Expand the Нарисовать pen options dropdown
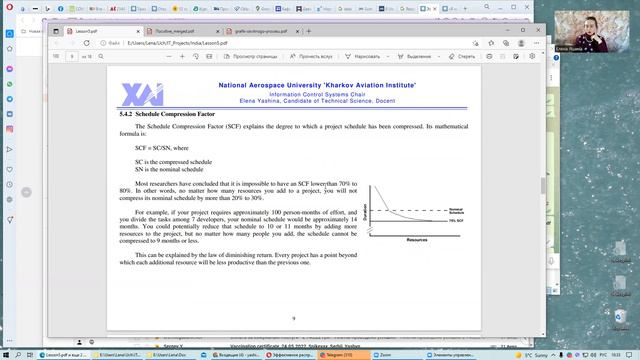The width and height of the screenshot is (640, 360). (388, 56)
